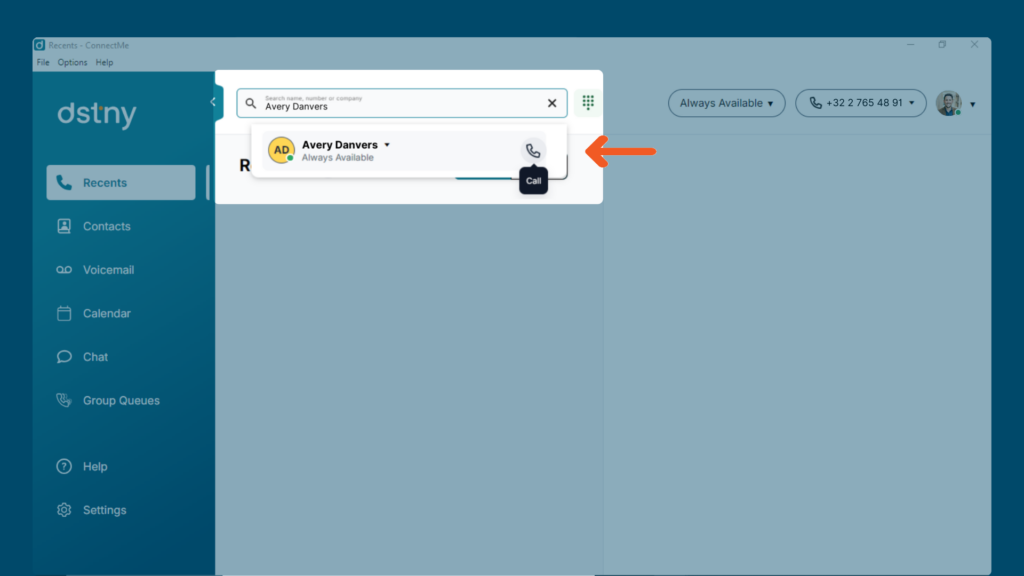Select the Avery Danvers name in results
Viewport: 1024px width, 576px height.
[340, 145]
